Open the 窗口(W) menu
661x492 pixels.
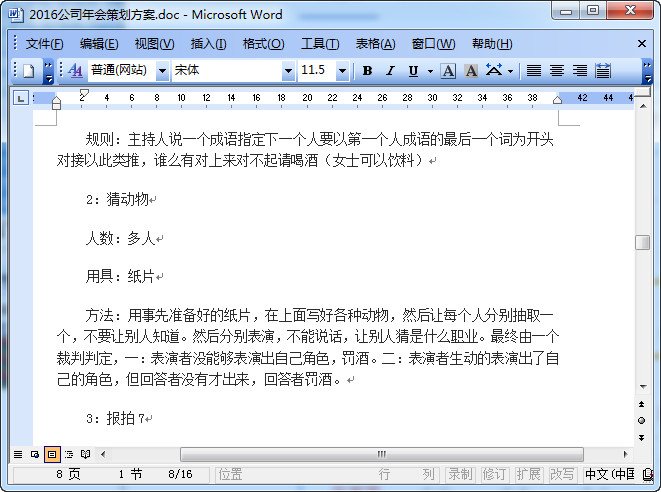point(433,44)
